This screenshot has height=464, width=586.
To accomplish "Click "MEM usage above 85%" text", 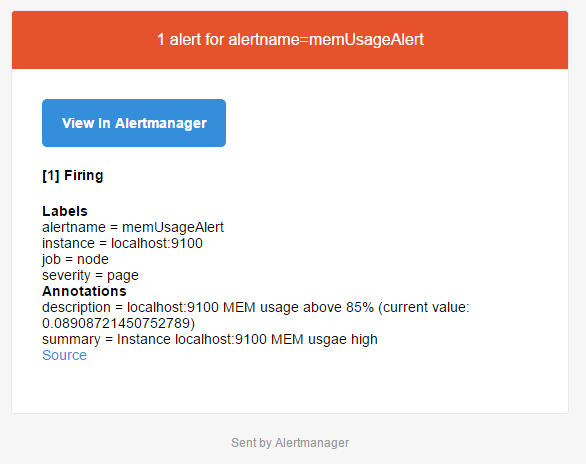I will (298, 307).
